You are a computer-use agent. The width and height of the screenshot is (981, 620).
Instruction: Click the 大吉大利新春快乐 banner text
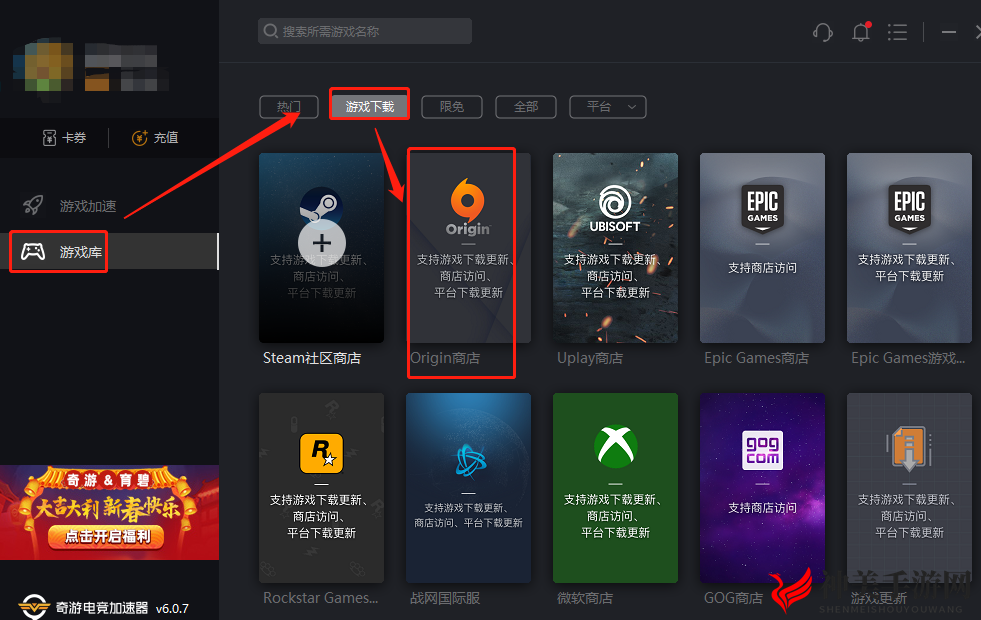tap(106, 508)
